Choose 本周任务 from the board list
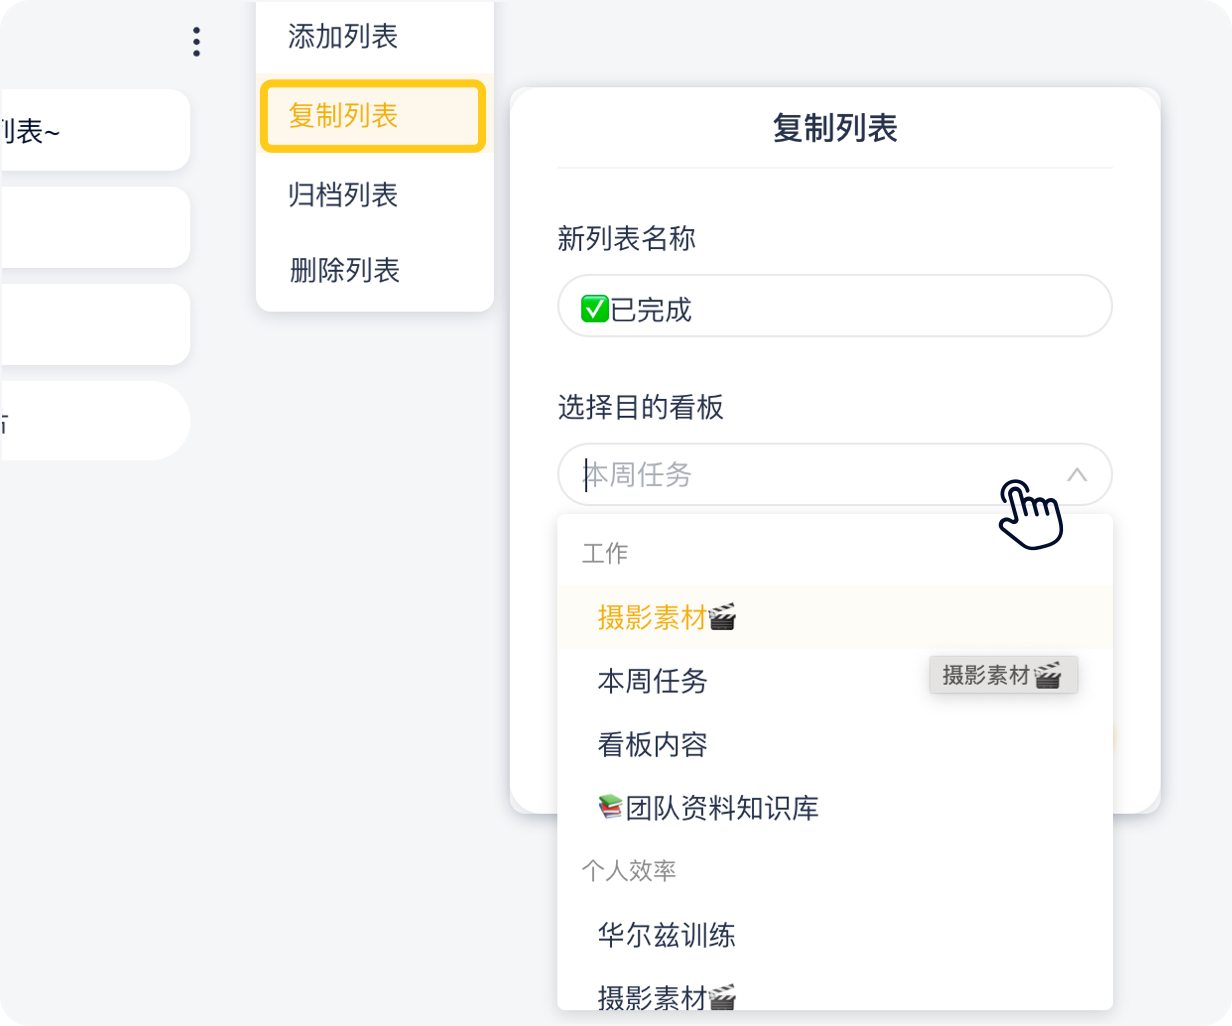The image size is (1232, 1026). [x=652, y=682]
